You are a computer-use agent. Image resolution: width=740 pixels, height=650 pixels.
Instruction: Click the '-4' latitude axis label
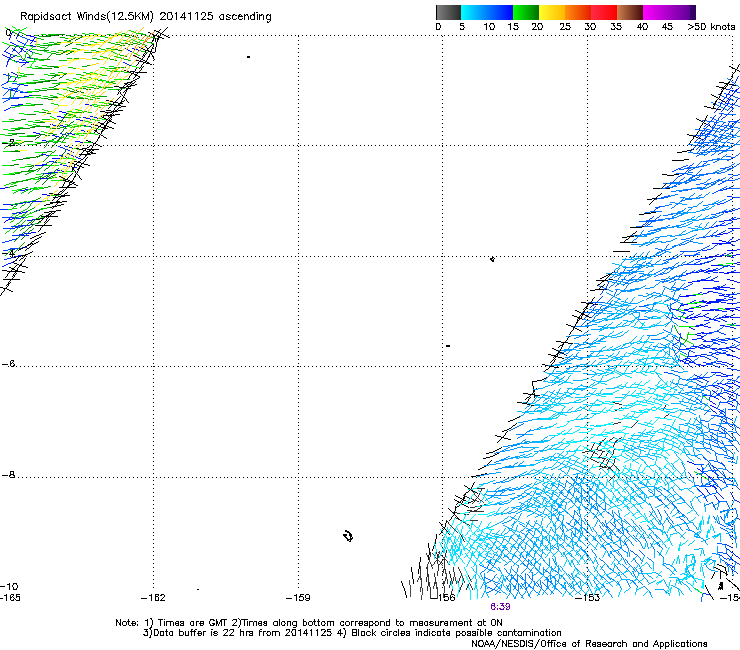pyautogui.click(x=9, y=253)
